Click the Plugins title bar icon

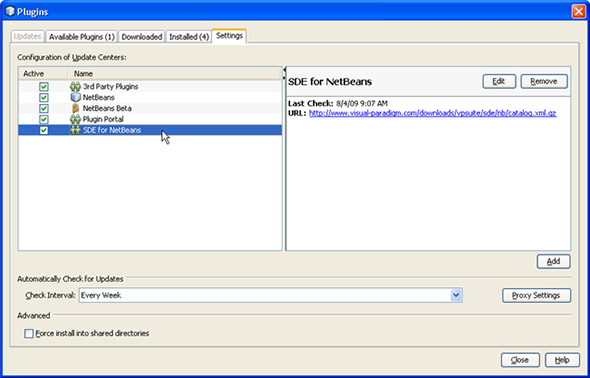click(10, 12)
